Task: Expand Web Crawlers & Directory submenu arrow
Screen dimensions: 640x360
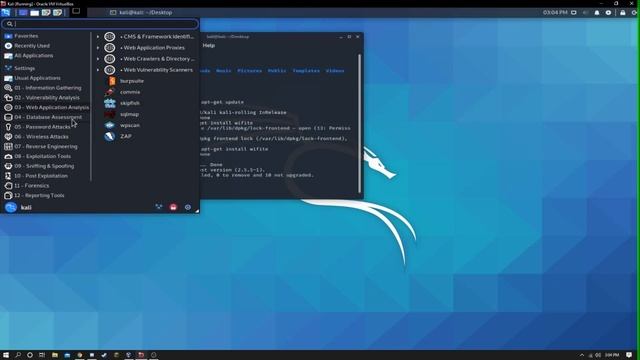Action: pyautogui.click(x=98, y=59)
